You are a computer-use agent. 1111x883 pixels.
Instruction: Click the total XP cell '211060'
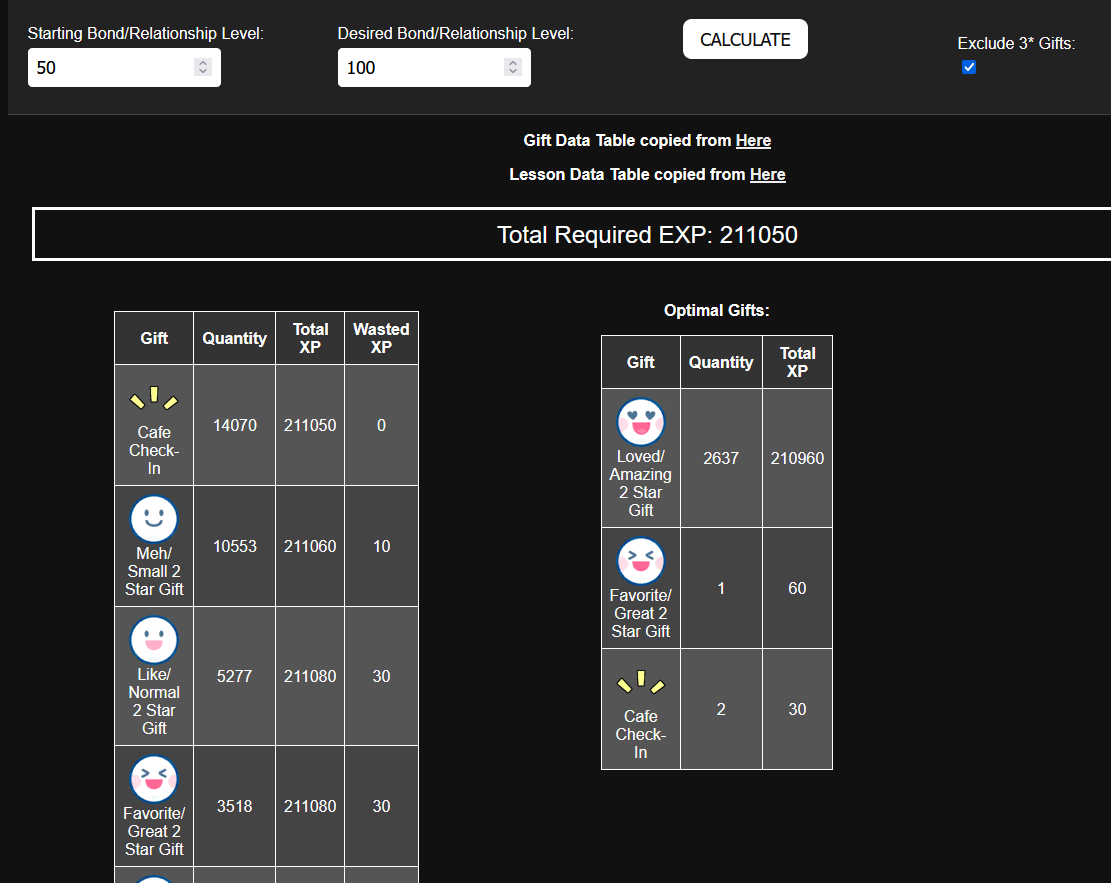point(310,546)
